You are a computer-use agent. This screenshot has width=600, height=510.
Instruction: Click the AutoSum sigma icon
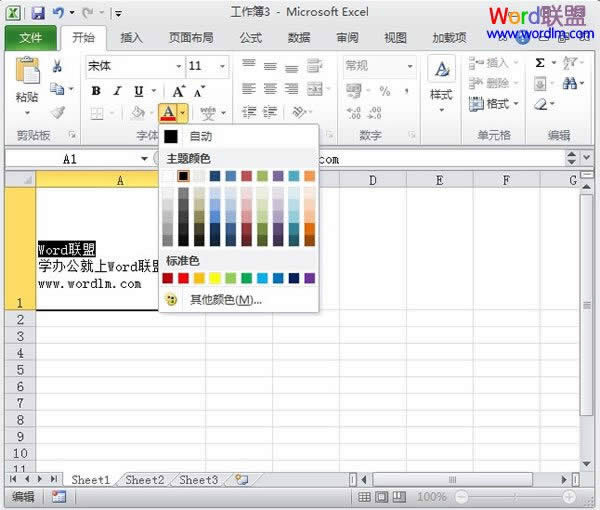click(x=540, y=63)
